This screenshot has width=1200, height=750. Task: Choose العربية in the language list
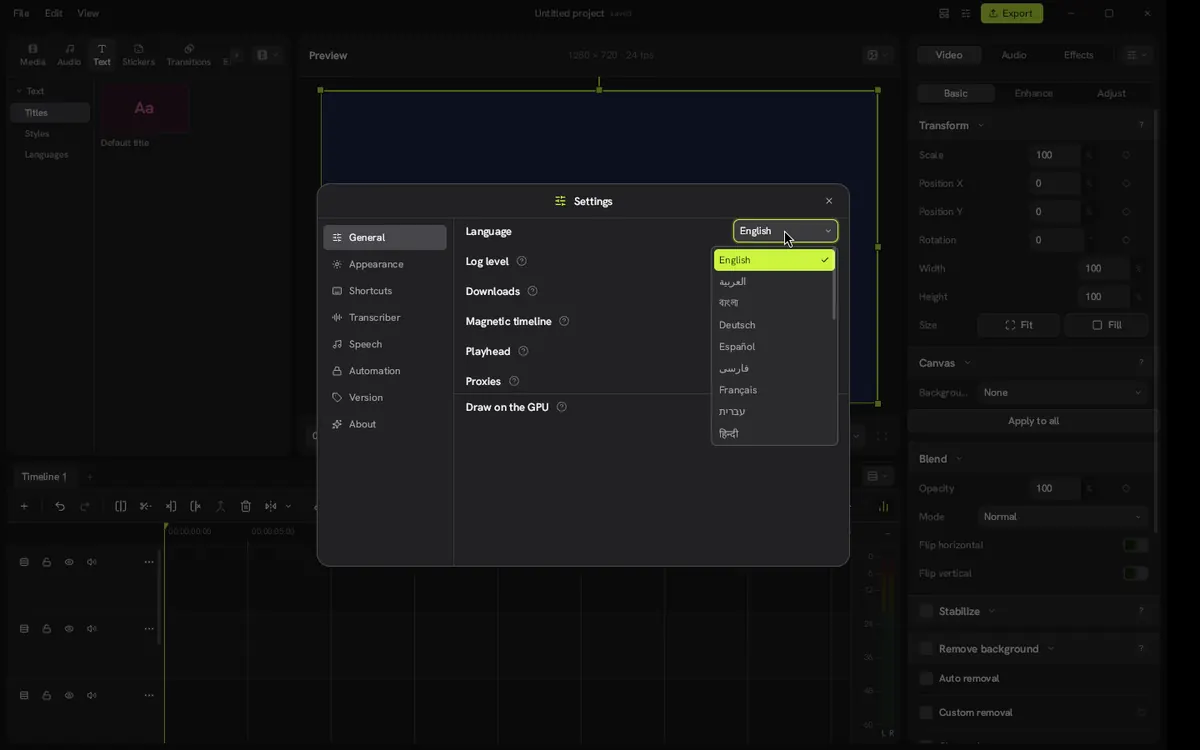(774, 282)
